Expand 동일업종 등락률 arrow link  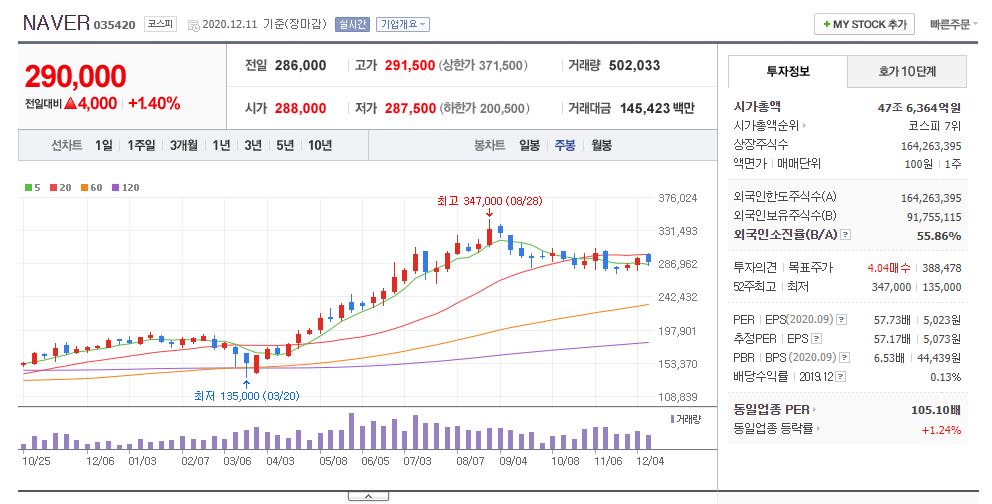[x=818, y=429]
